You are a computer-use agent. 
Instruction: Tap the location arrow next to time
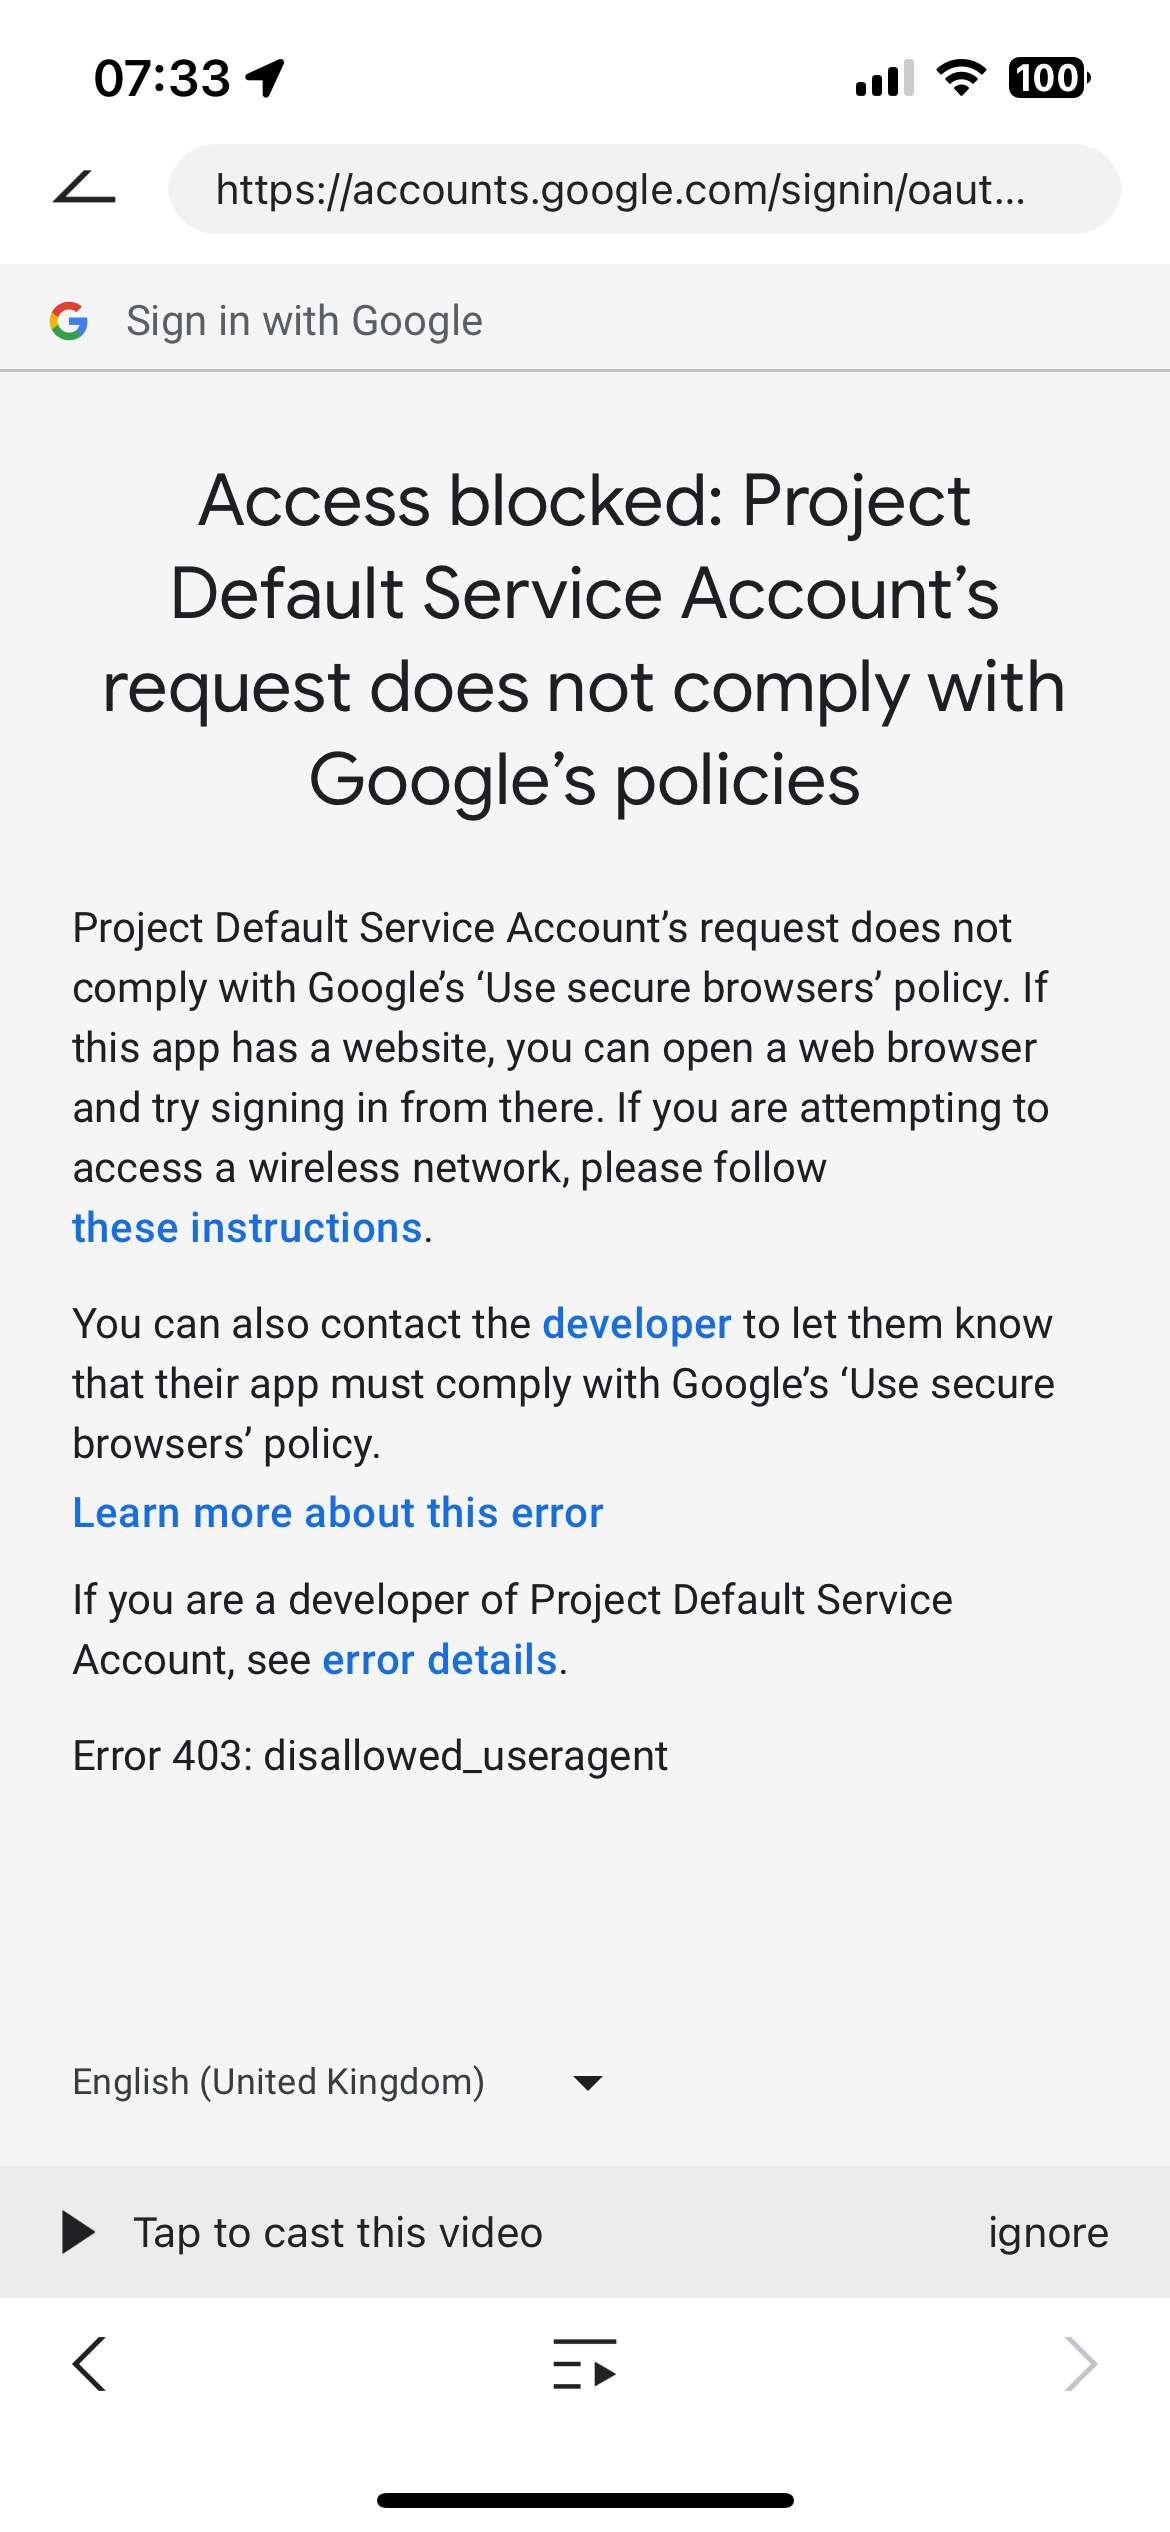[x=266, y=78]
